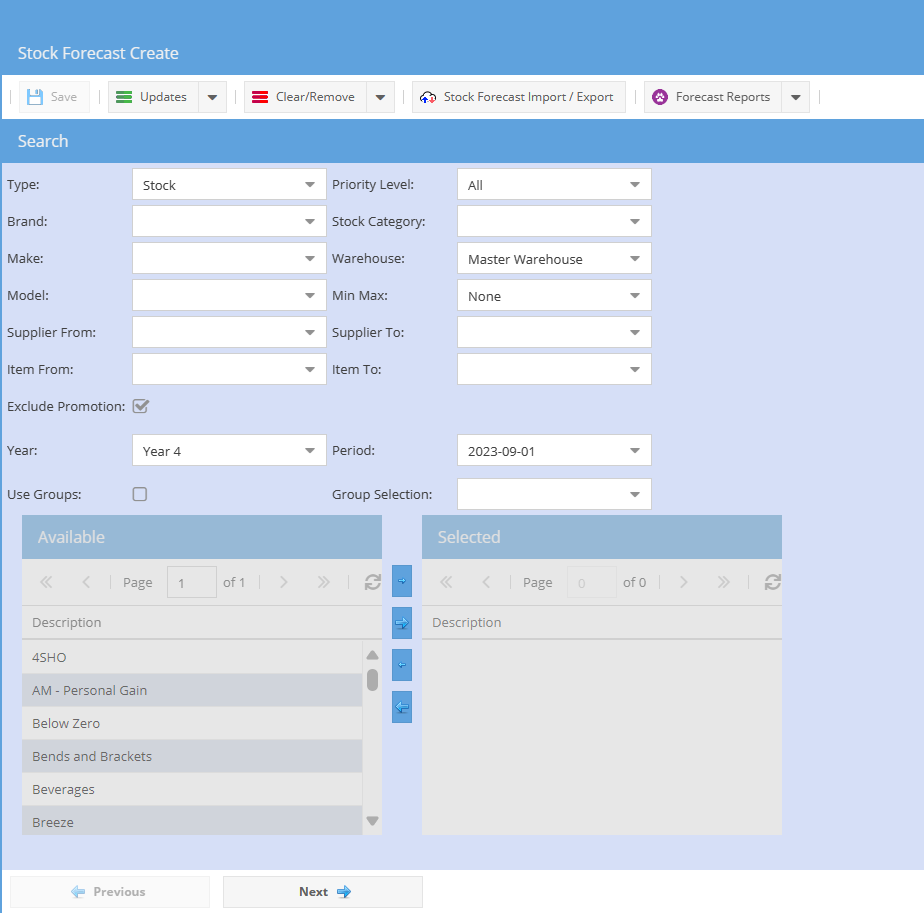The width and height of the screenshot is (924, 913).
Task: Toggle the Exclude Promotion checkbox
Action: [141, 406]
